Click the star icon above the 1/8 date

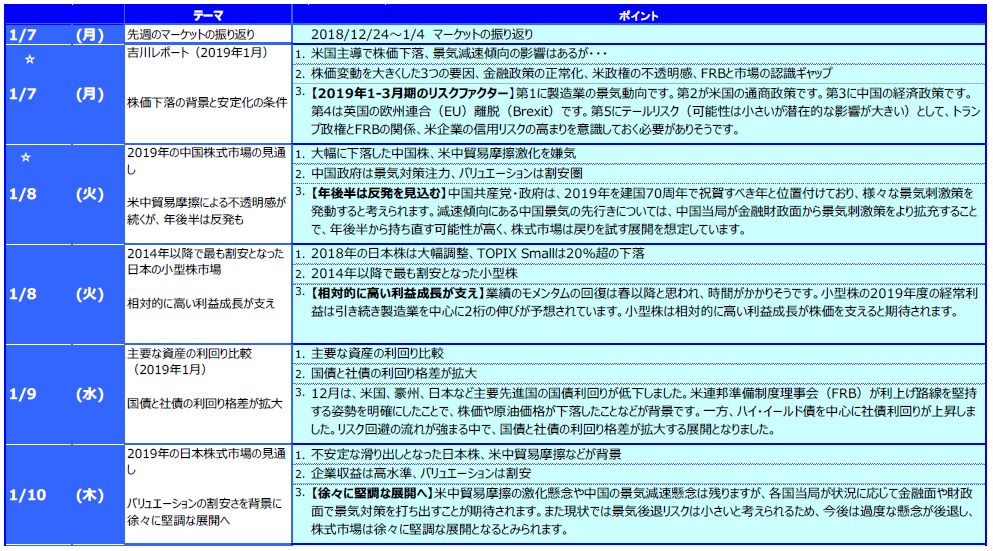click(26, 158)
